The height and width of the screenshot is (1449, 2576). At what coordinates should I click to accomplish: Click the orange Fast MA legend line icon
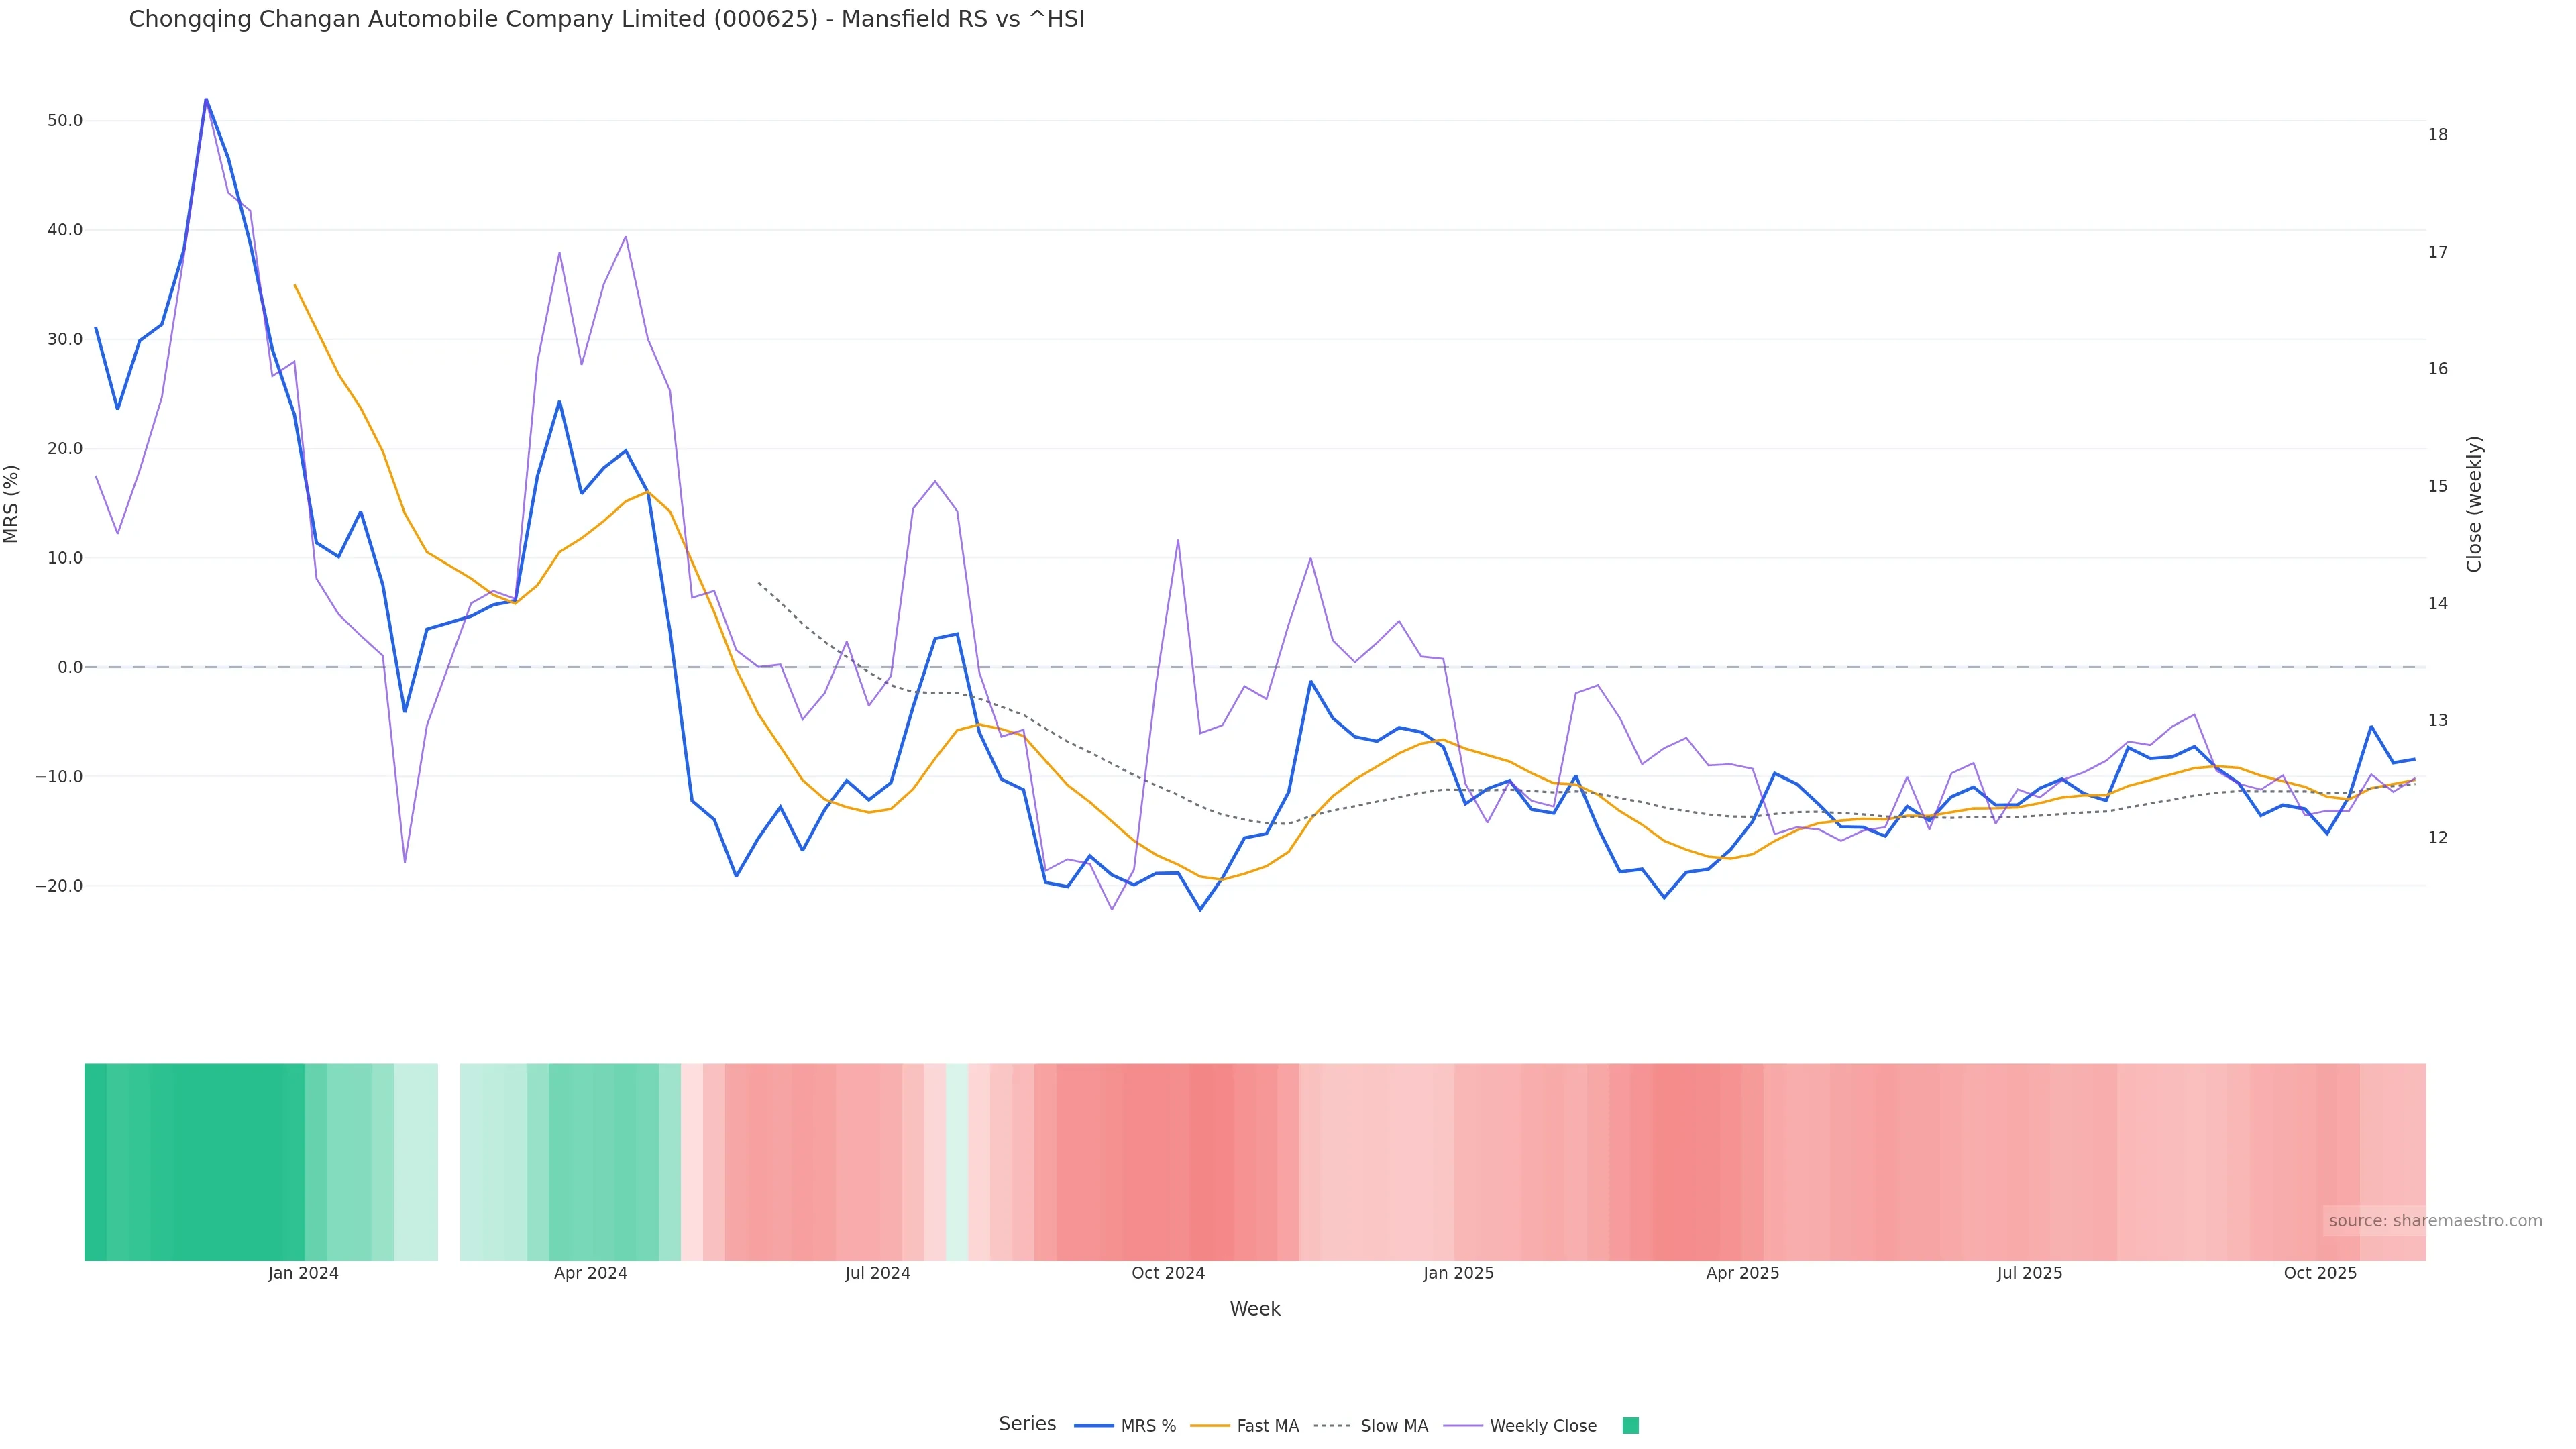tap(1210, 1426)
